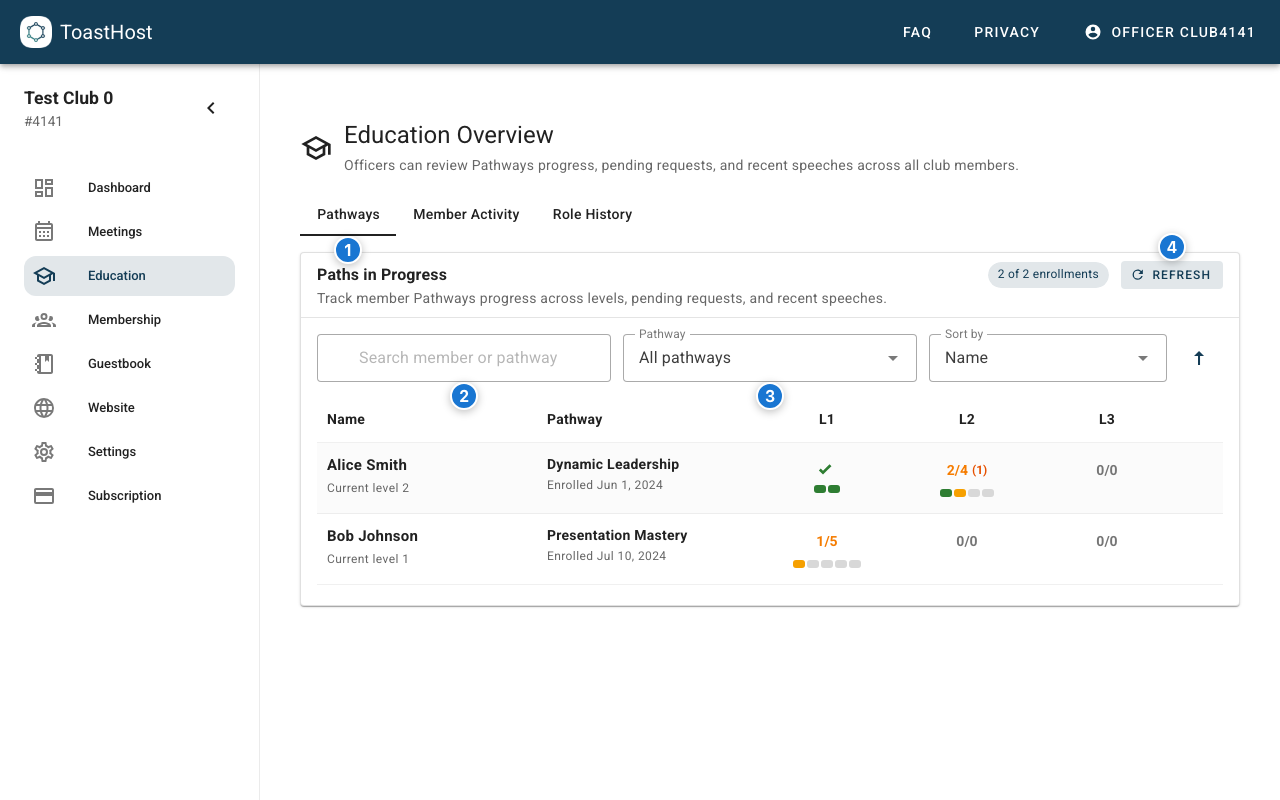Open the Settings gear icon

(44, 451)
